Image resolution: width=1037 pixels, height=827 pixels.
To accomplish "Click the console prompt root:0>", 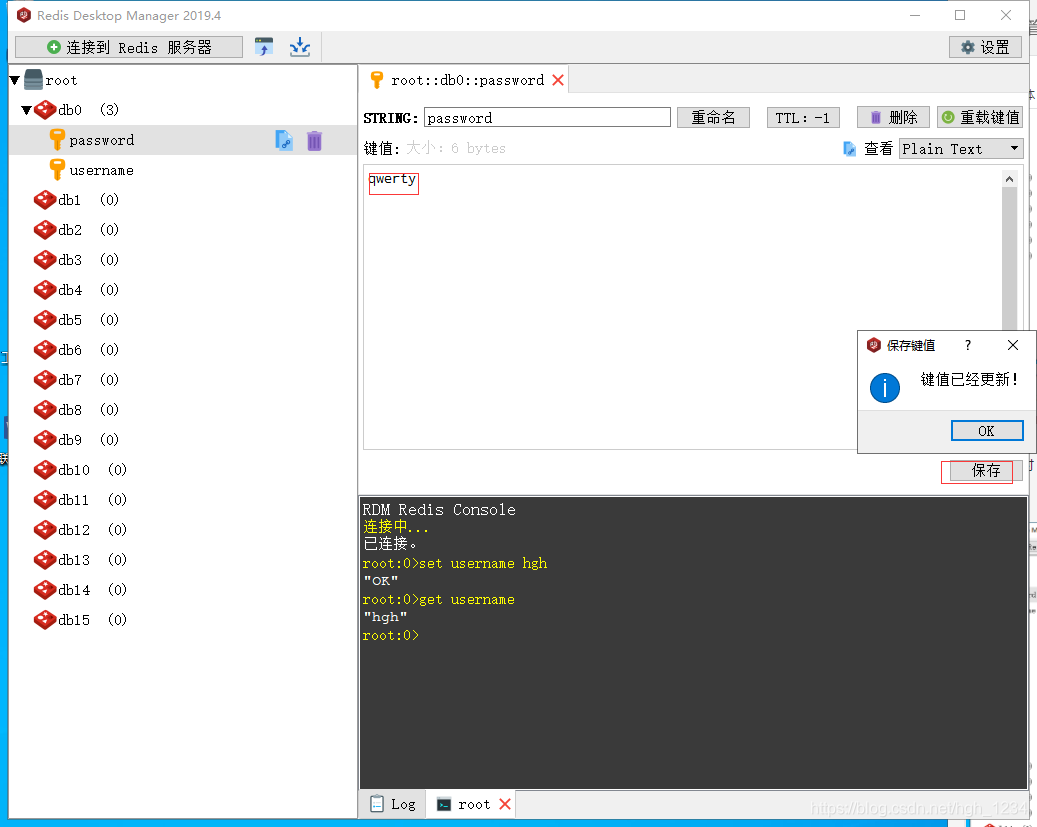I will [x=390, y=636].
